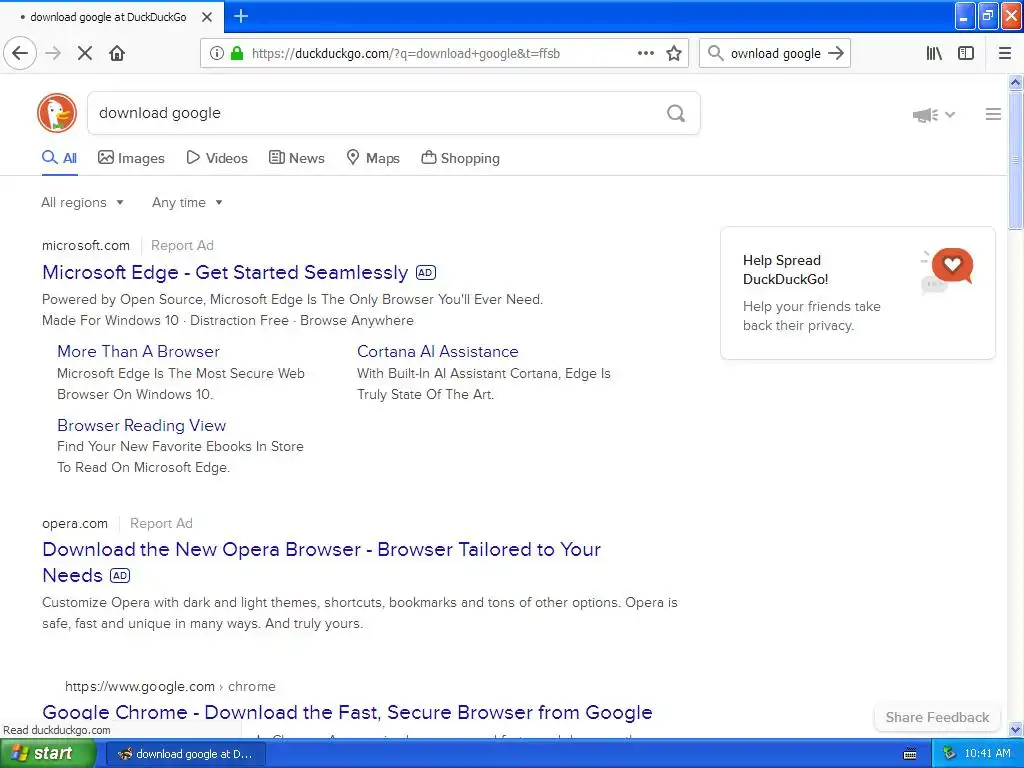Stop loading the page
The width and height of the screenshot is (1024, 768).
85,54
